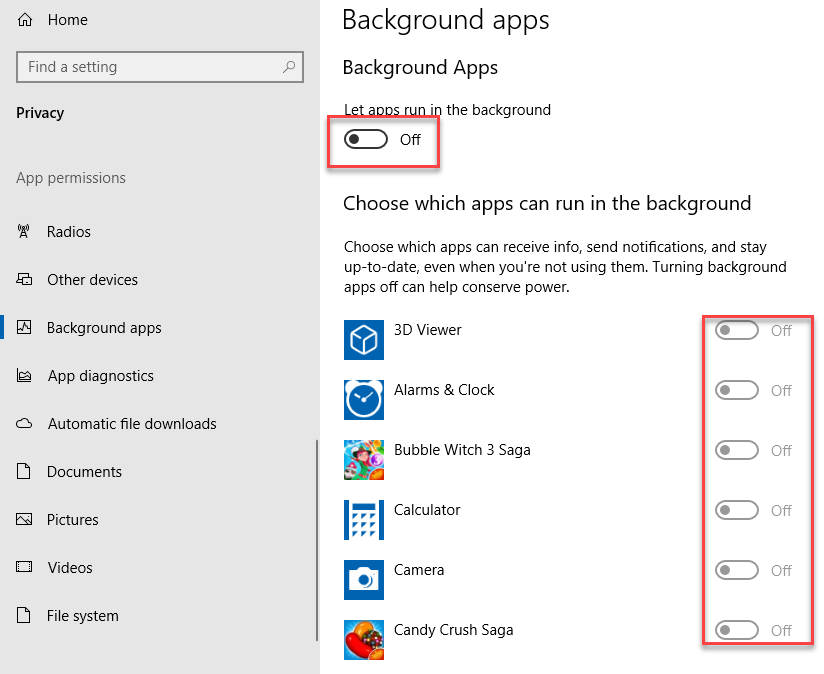
Task: Click the Bubble Witch 3 Saga icon
Action: click(x=364, y=460)
